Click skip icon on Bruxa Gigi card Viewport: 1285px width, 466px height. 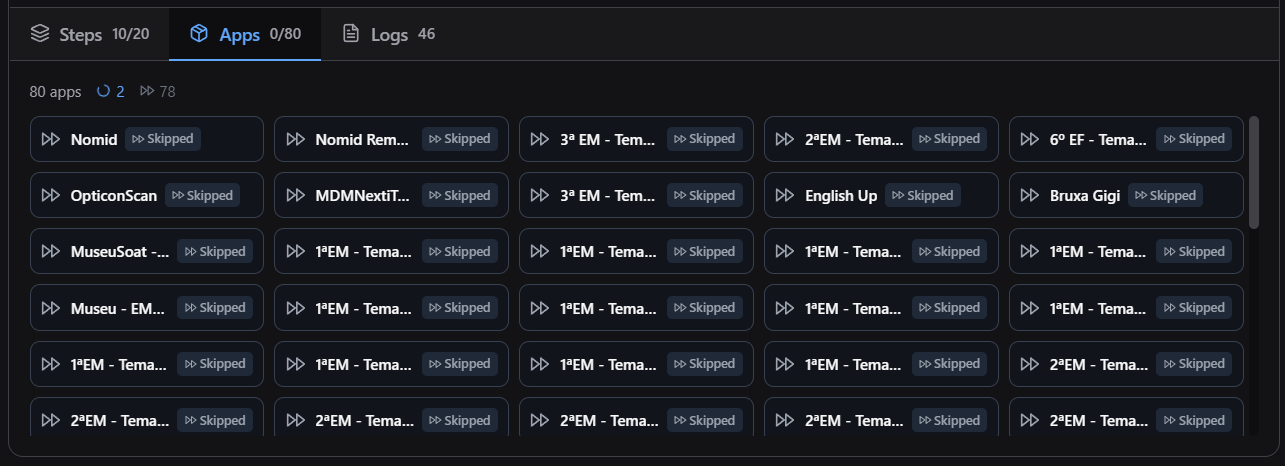click(1030, 196)
